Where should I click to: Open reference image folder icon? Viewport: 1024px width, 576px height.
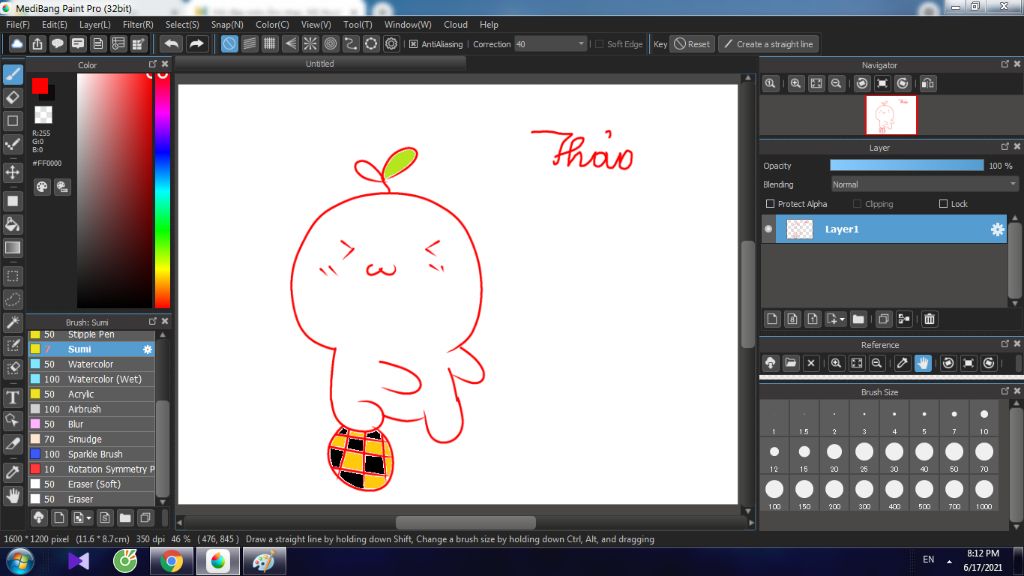791,363
